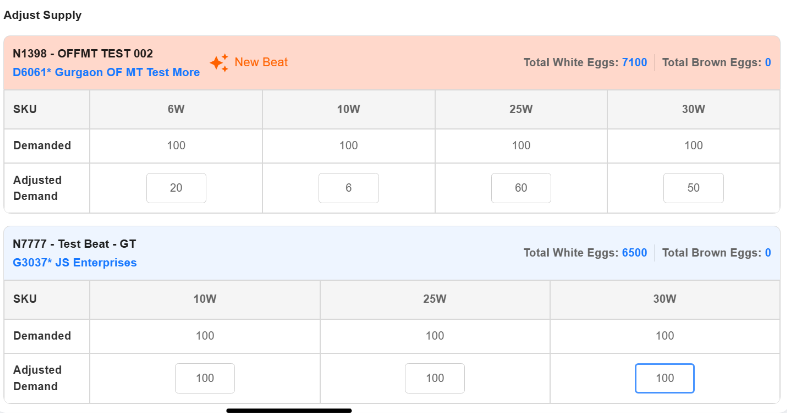Focus the 25W adjusted demand field for N7777
The image size is (787, 413).
tap(435, 378)
